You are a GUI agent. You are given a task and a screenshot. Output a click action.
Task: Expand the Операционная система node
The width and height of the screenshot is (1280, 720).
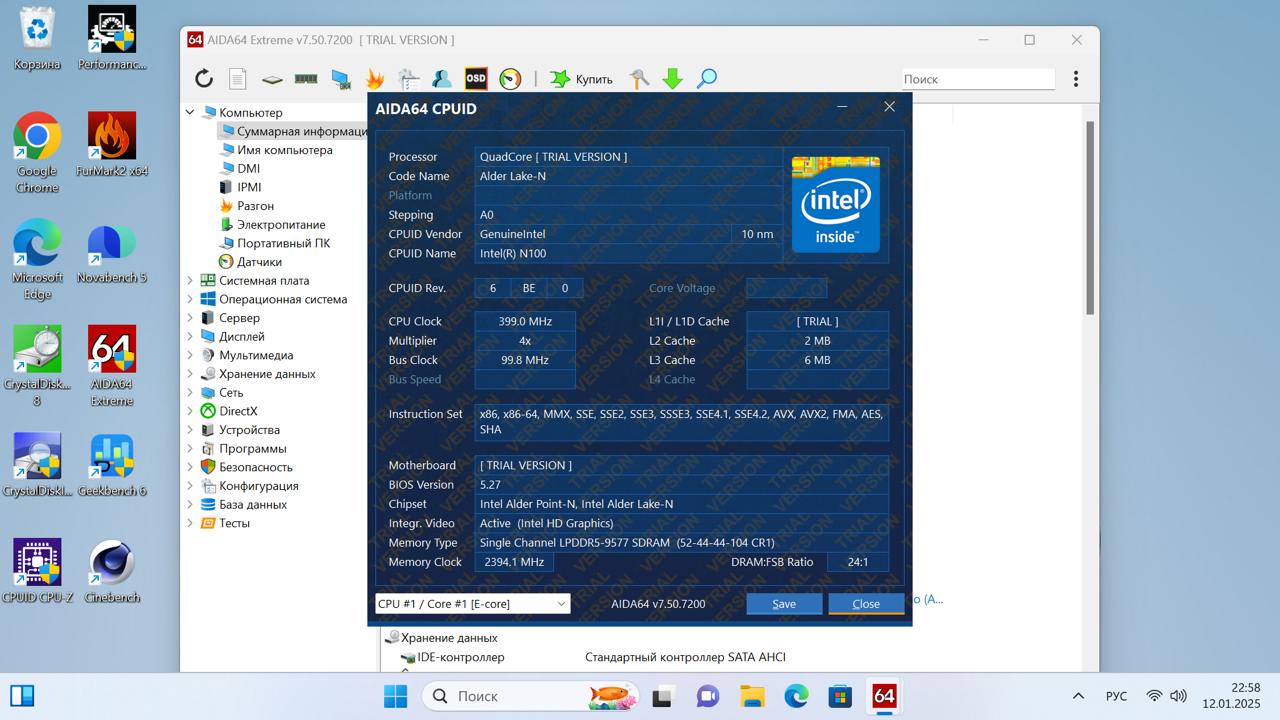(x=190, y=299)
